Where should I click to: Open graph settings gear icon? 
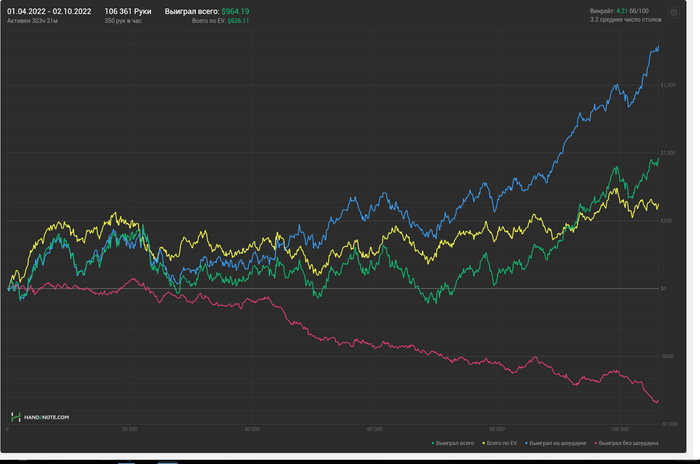pyautogui.click(x=674, y=13)
